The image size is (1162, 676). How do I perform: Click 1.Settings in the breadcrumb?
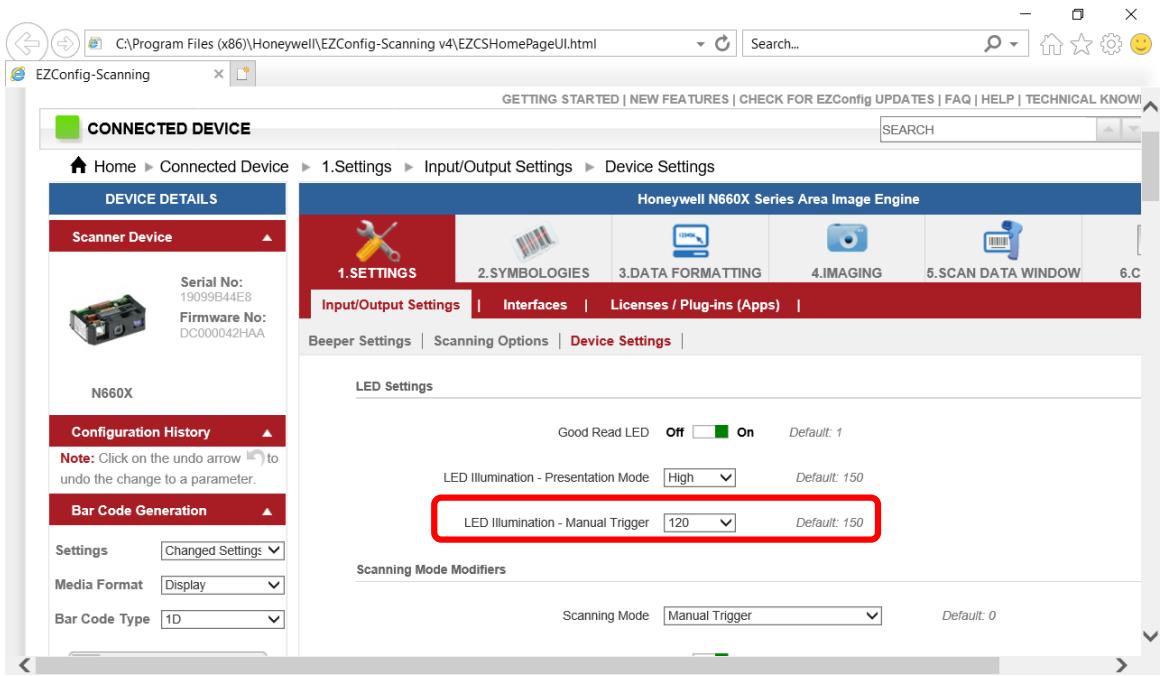point(356,167)
